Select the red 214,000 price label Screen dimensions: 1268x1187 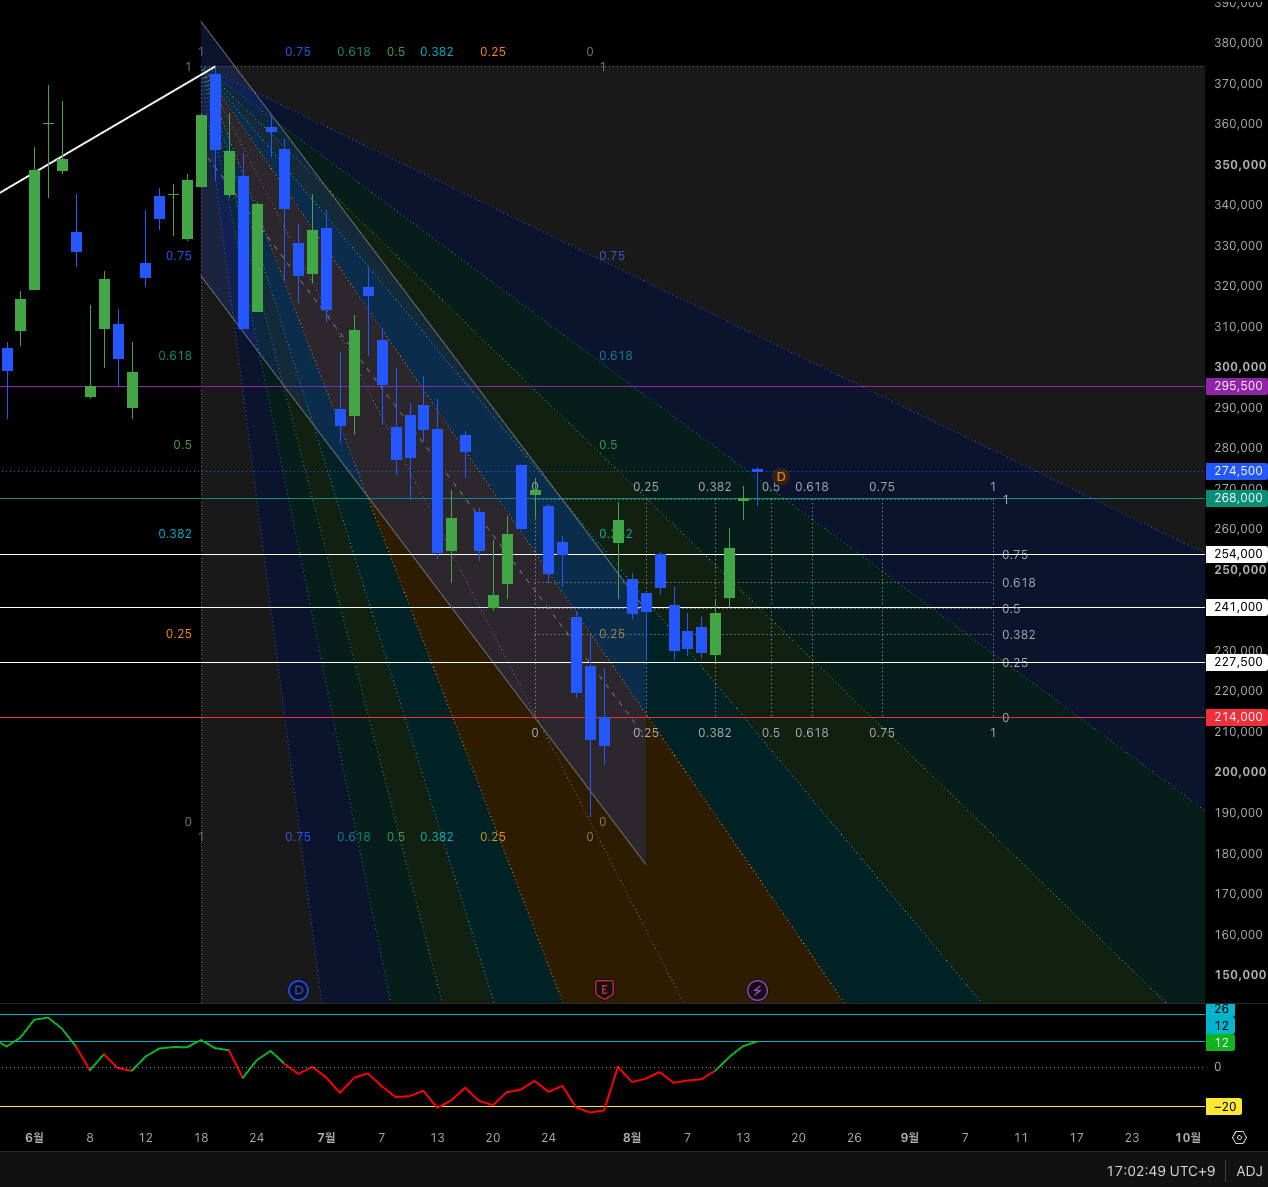tap(1238, 717)
